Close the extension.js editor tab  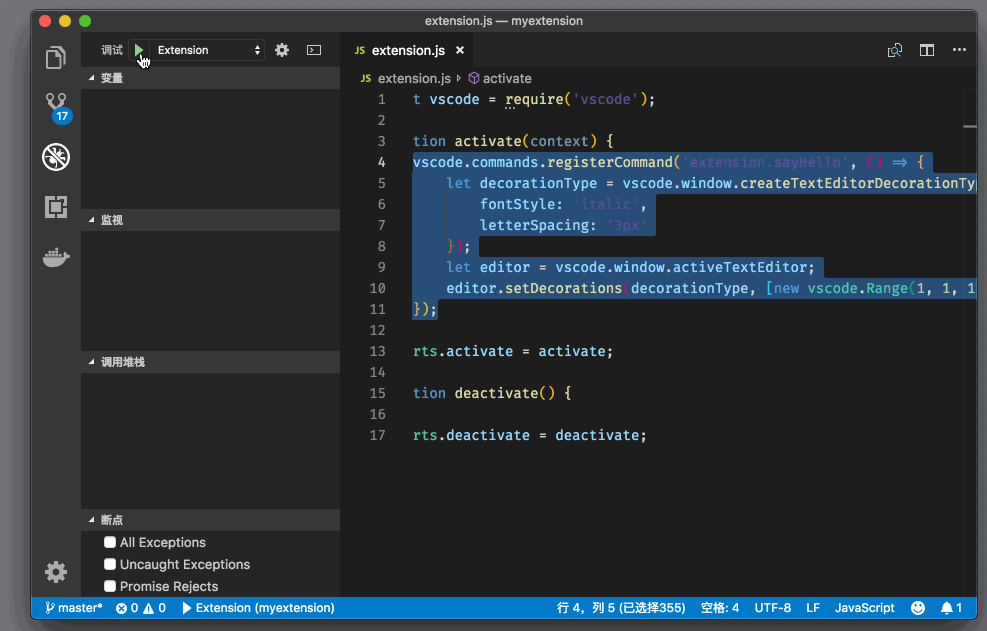(x=460, y=50)
